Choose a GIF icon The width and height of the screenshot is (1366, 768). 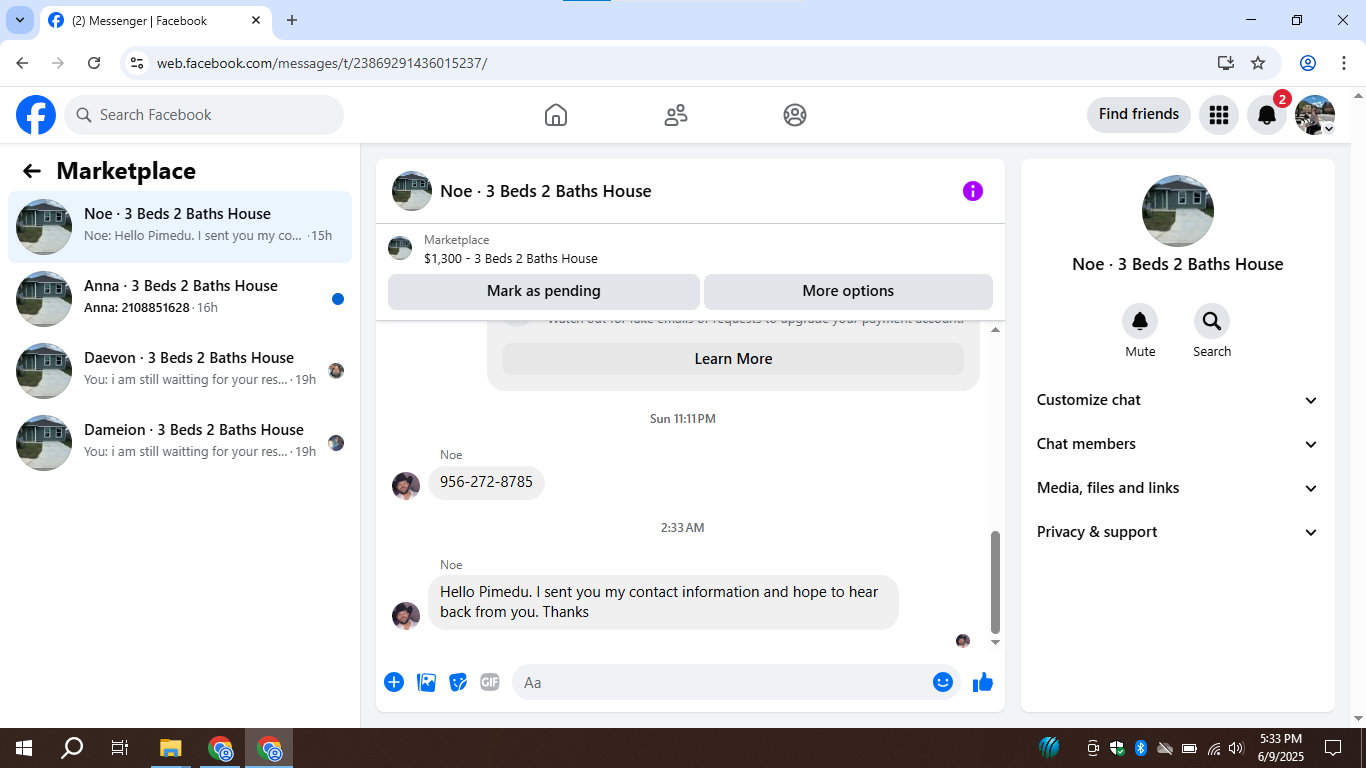tap(489, 682)
